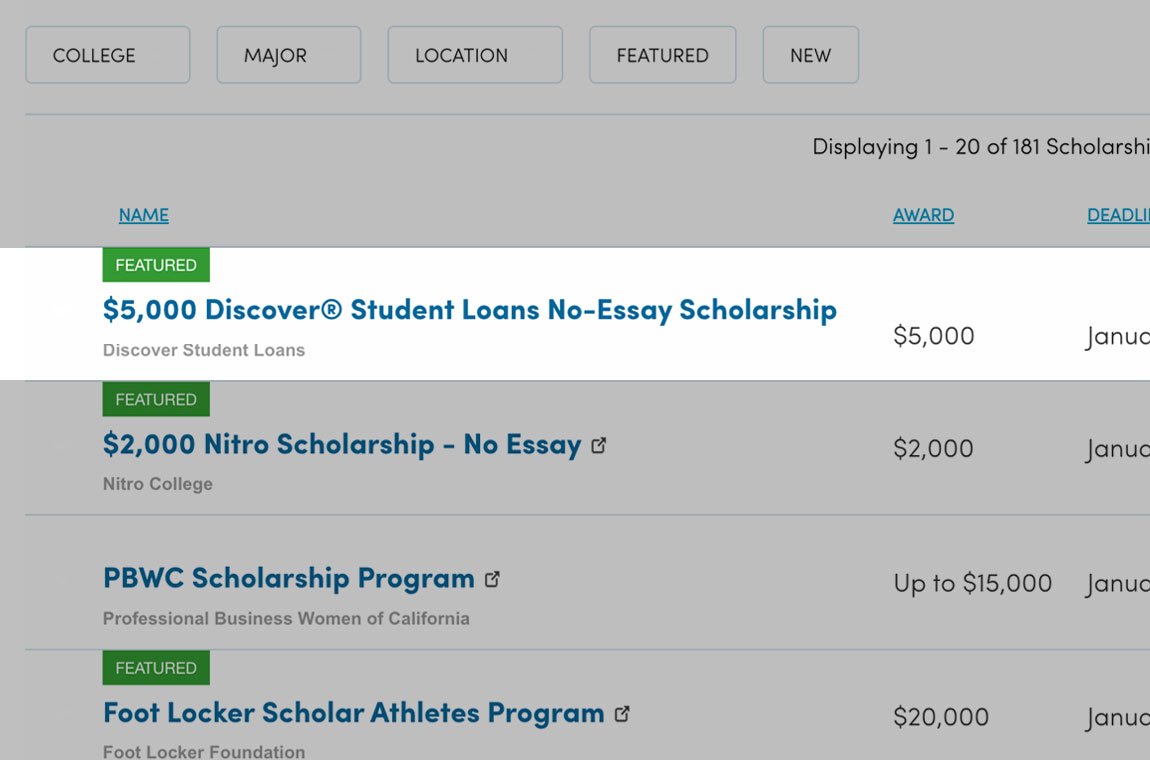Screen dimensions: 1150x760
Task: Click the external link icon next to PBWC Scholarship Program
Action: click(x=492, y=579)
